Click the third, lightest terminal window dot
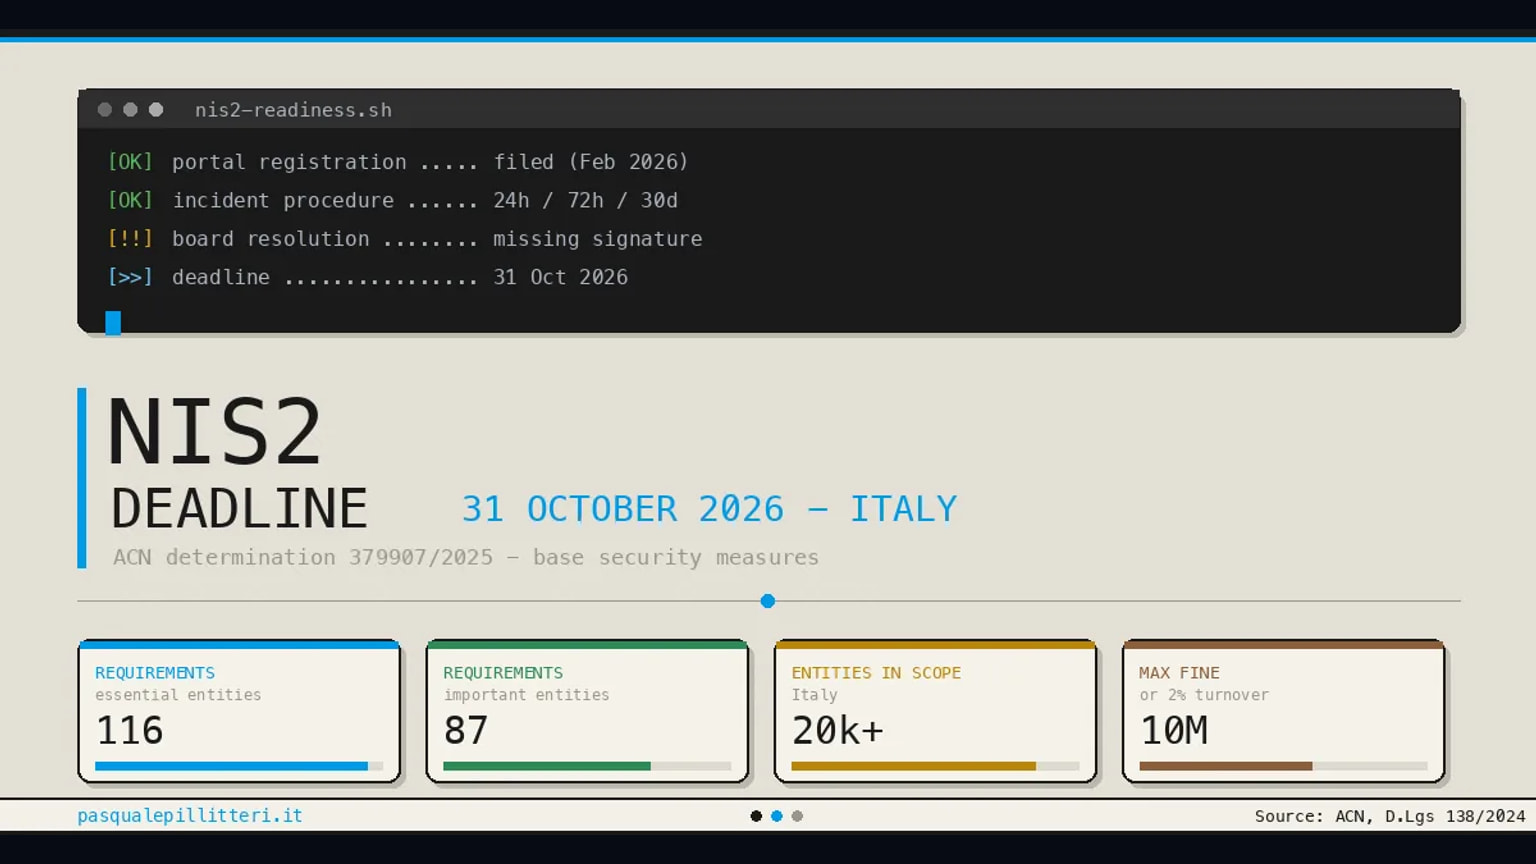The height and width of the screenshot is (864, 1536). coord(156,110)
